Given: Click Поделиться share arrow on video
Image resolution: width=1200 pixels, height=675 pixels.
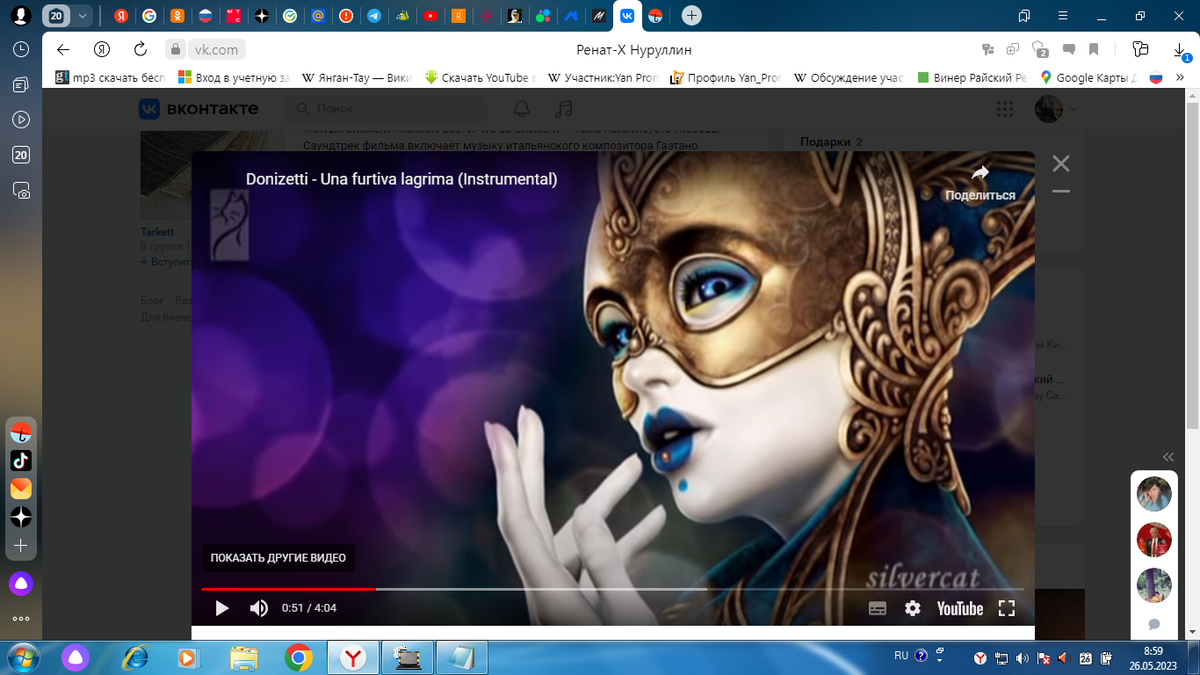Looking at the screenshot, I should tap(980, 182).
